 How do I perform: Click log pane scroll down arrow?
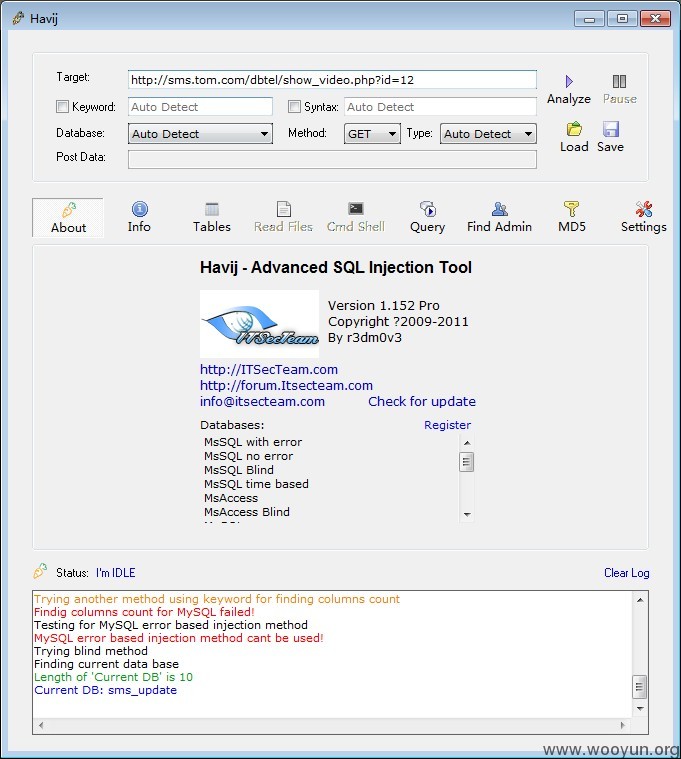(x=640, y=708)
